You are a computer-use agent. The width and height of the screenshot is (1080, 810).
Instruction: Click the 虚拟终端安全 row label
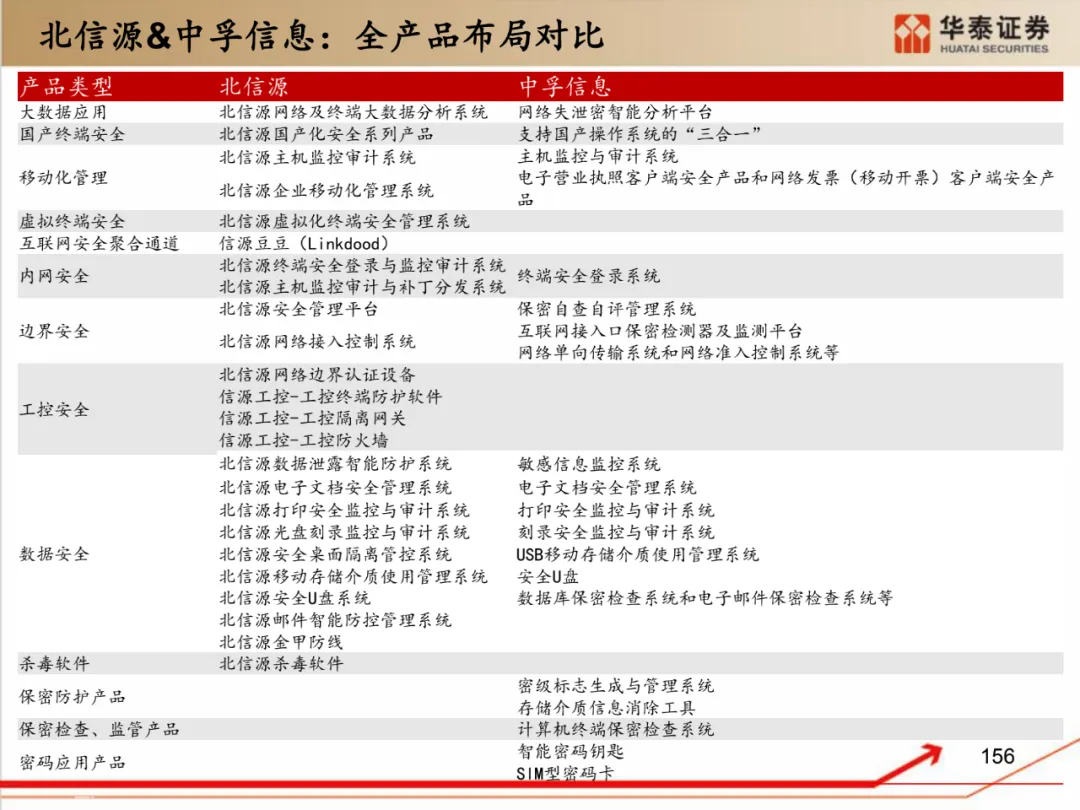72,222
